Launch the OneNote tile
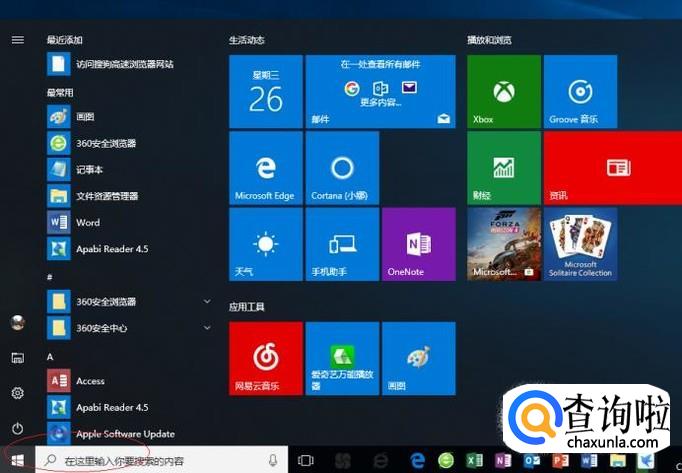Screen dimensions: 682x473 coord(418,244)
